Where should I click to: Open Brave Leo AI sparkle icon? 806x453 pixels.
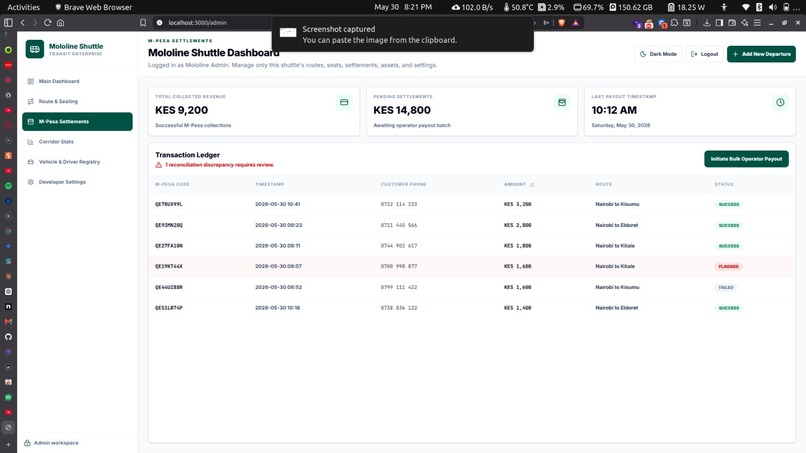[744, 23]
